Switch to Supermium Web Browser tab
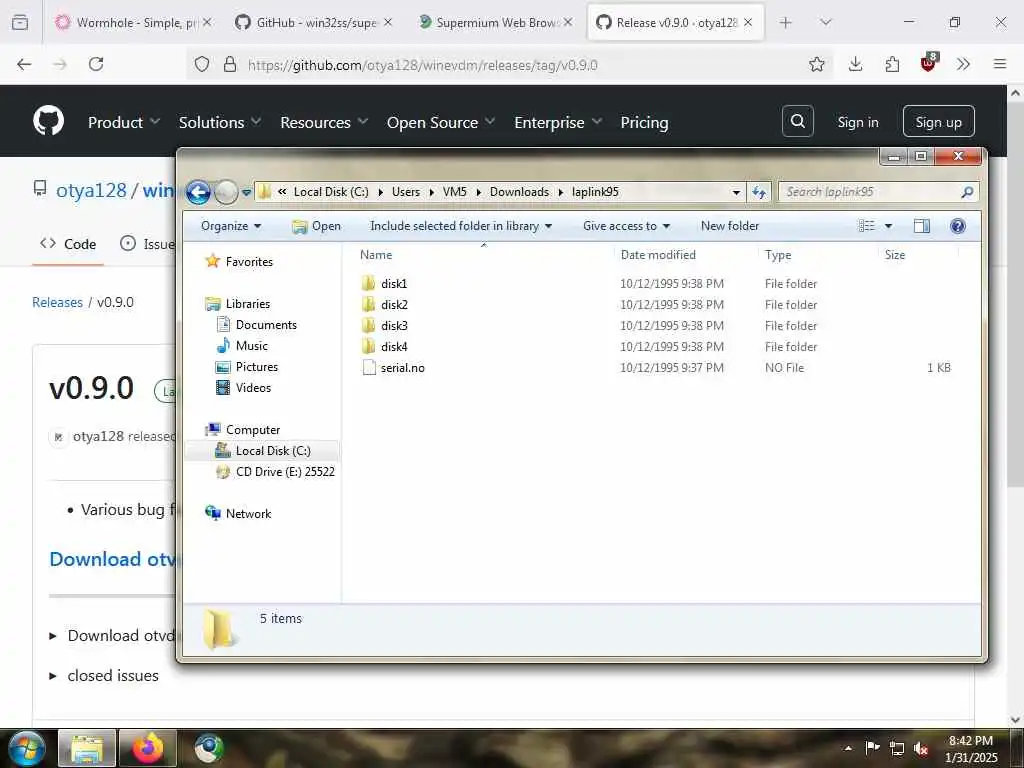 (x=494, y=22)
